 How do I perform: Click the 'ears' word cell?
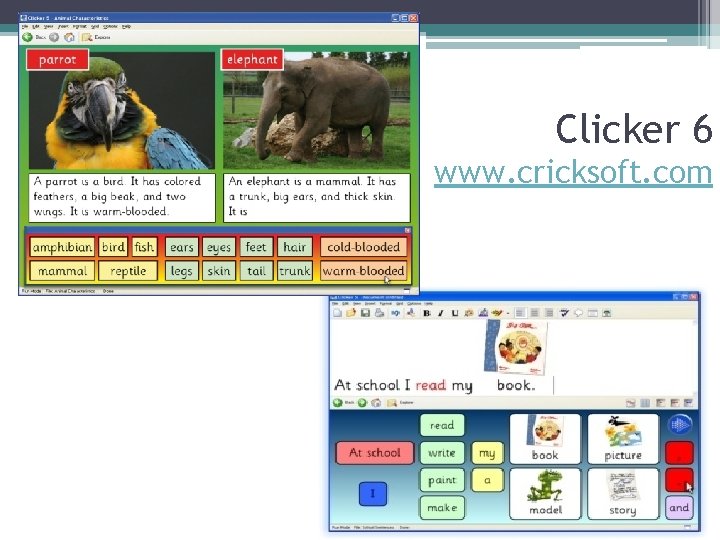coord(182,247)
